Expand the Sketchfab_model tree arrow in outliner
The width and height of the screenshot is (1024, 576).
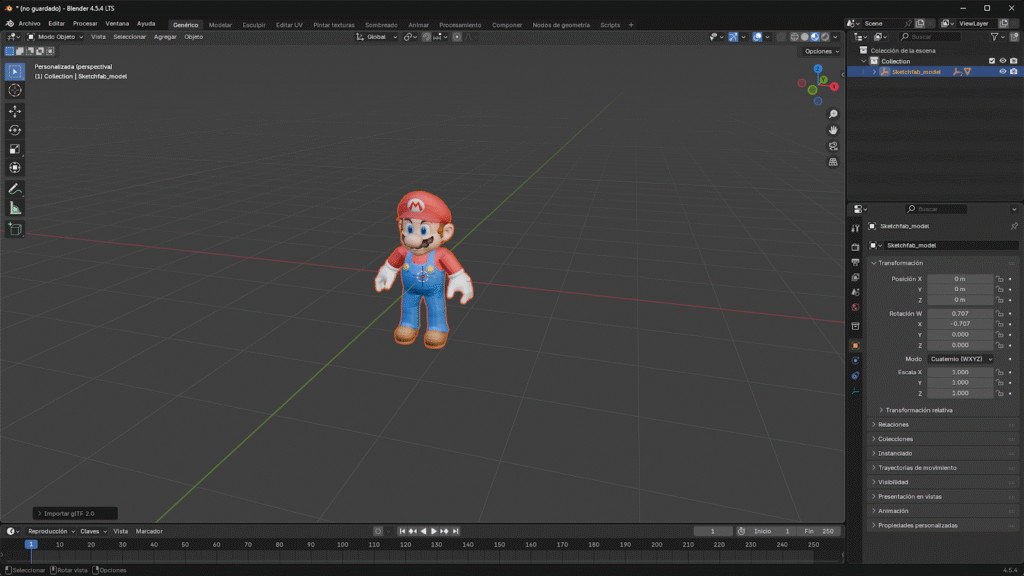coord(874,72)
